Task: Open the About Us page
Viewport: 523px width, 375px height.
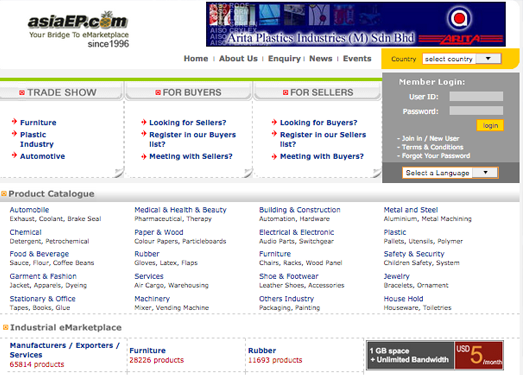Action: pyautogui.click(x=238, y=59)
